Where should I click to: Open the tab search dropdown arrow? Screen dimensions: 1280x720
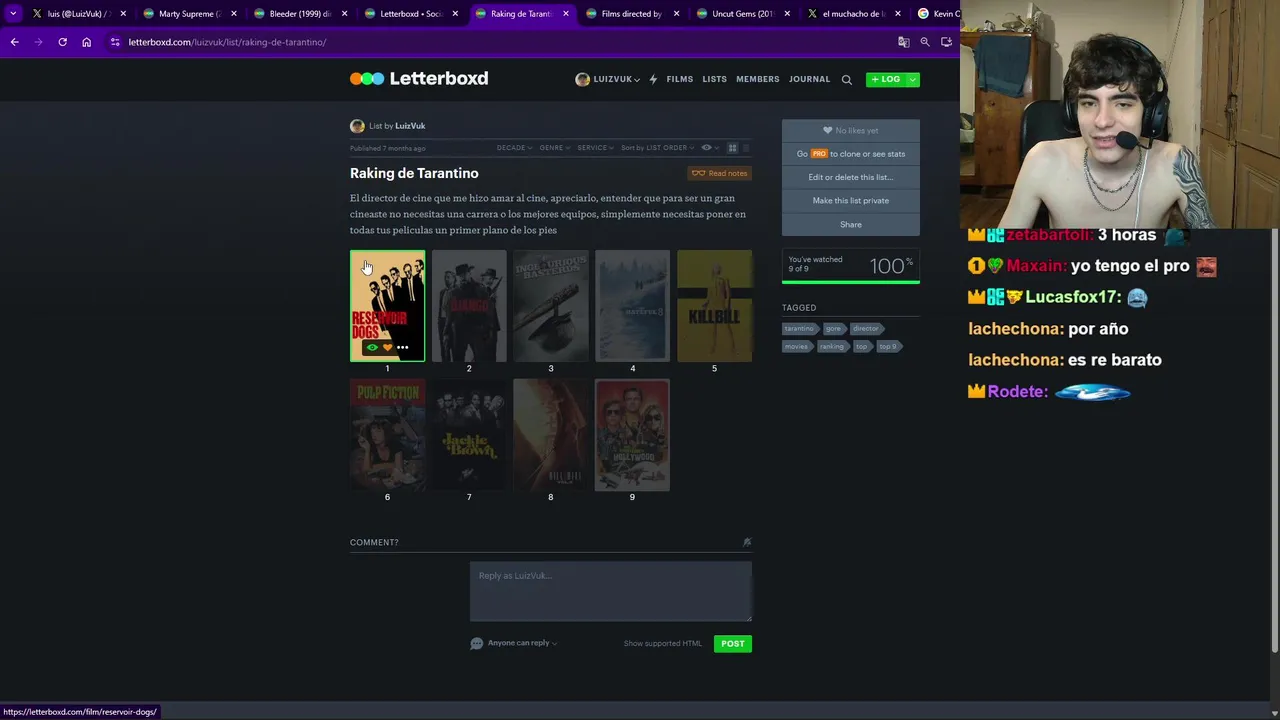(13, 14)
